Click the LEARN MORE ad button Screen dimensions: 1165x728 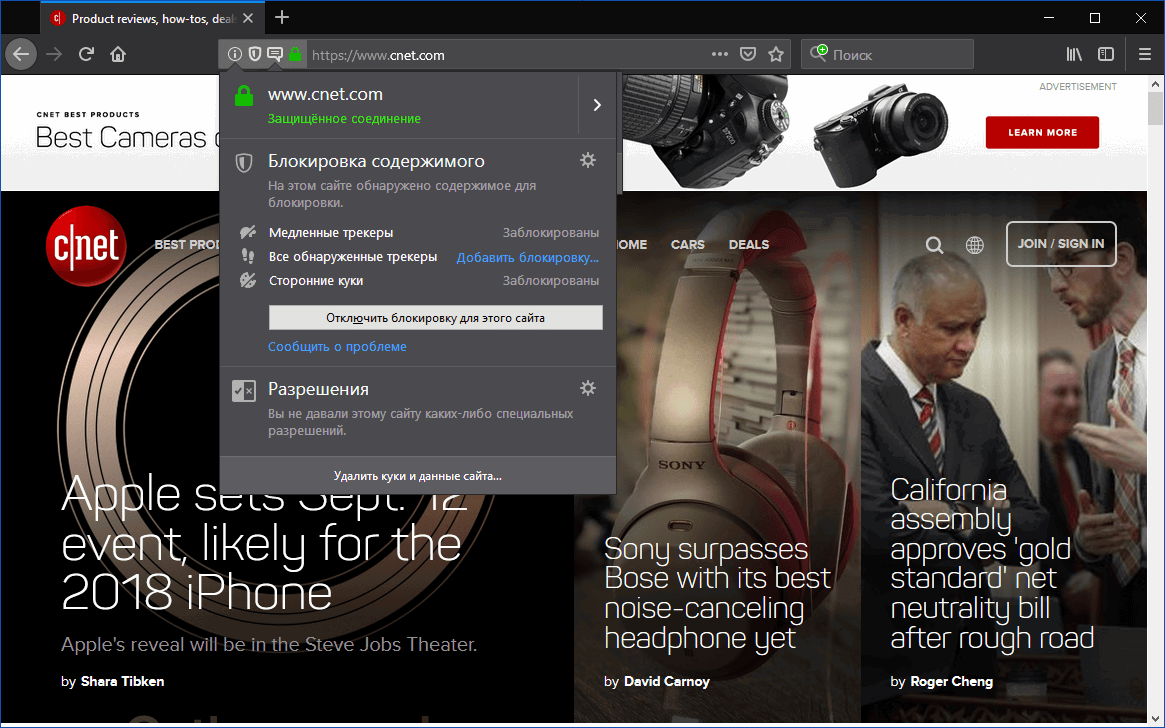[1042, 132]
